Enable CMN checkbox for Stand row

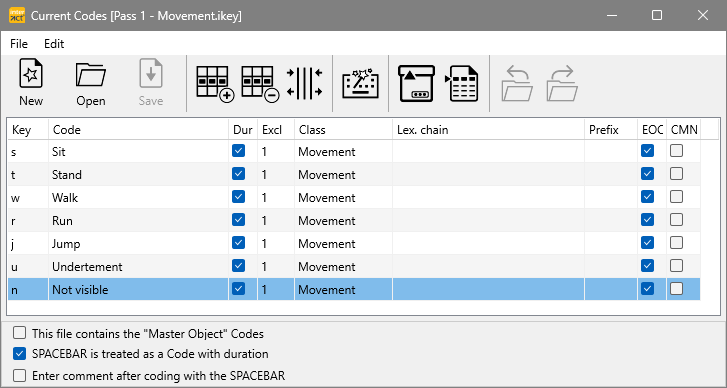[x=676, y=174]
